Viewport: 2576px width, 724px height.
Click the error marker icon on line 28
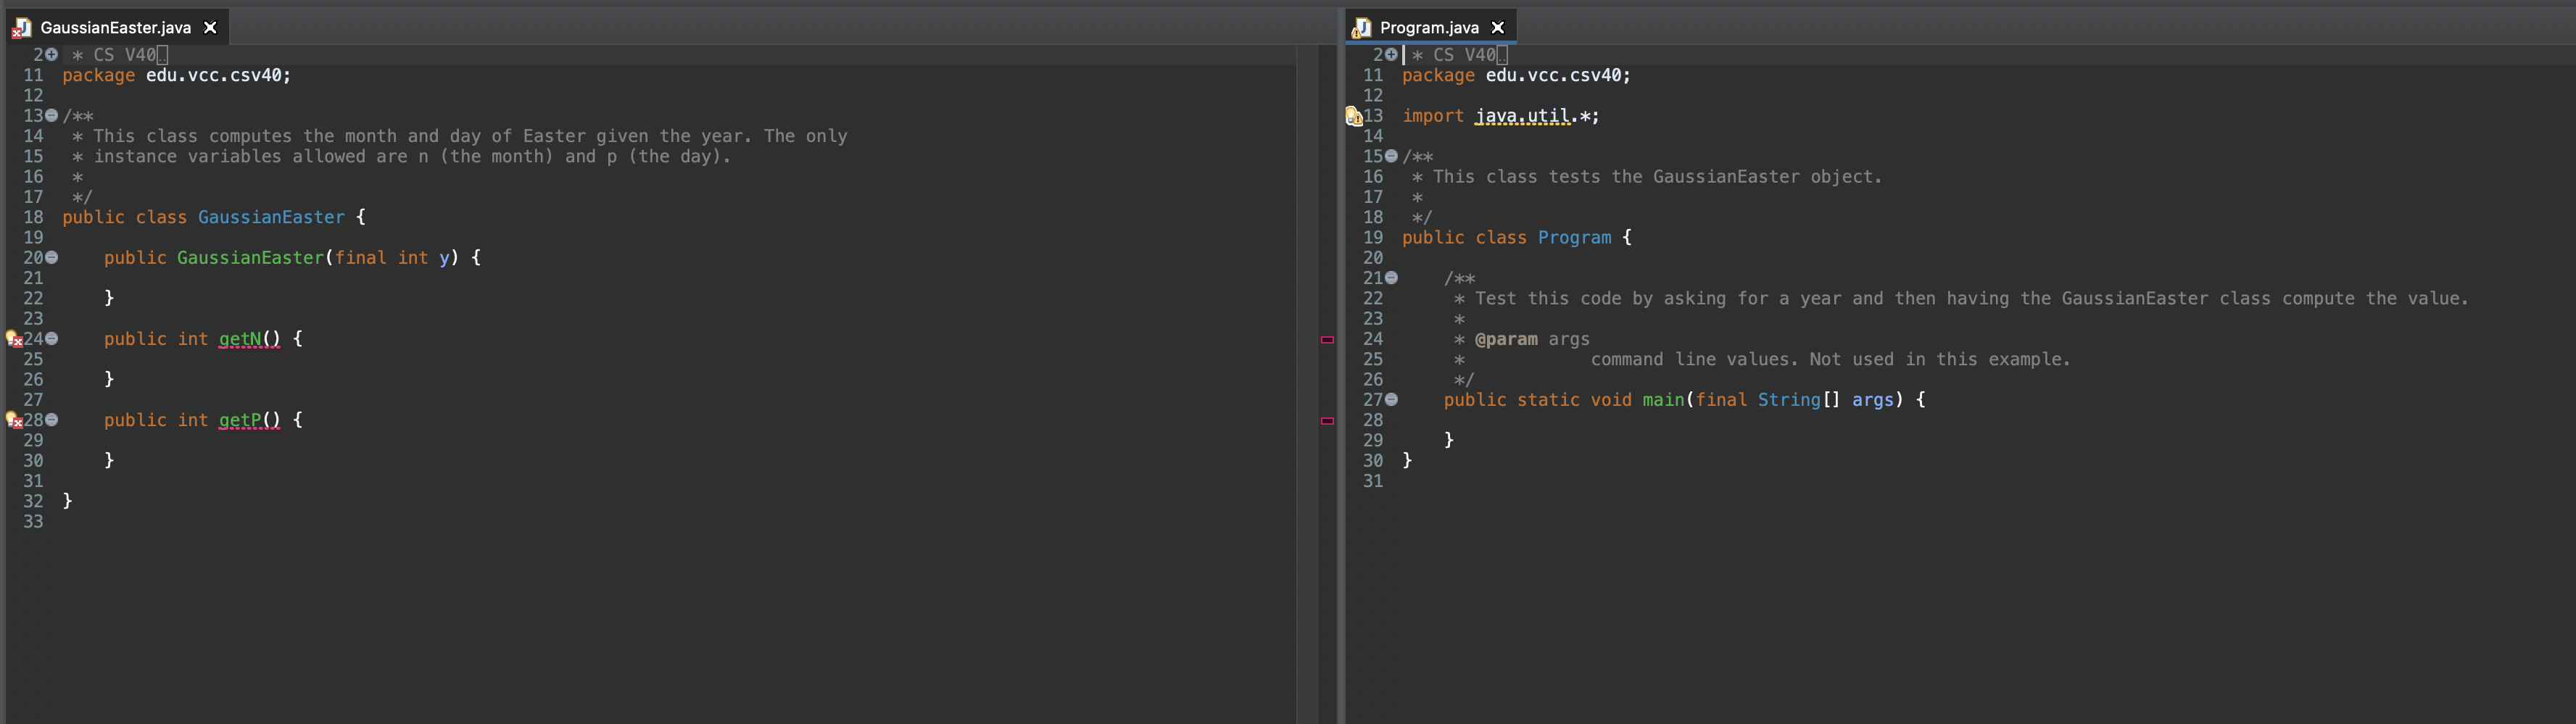tap(14, 420)
